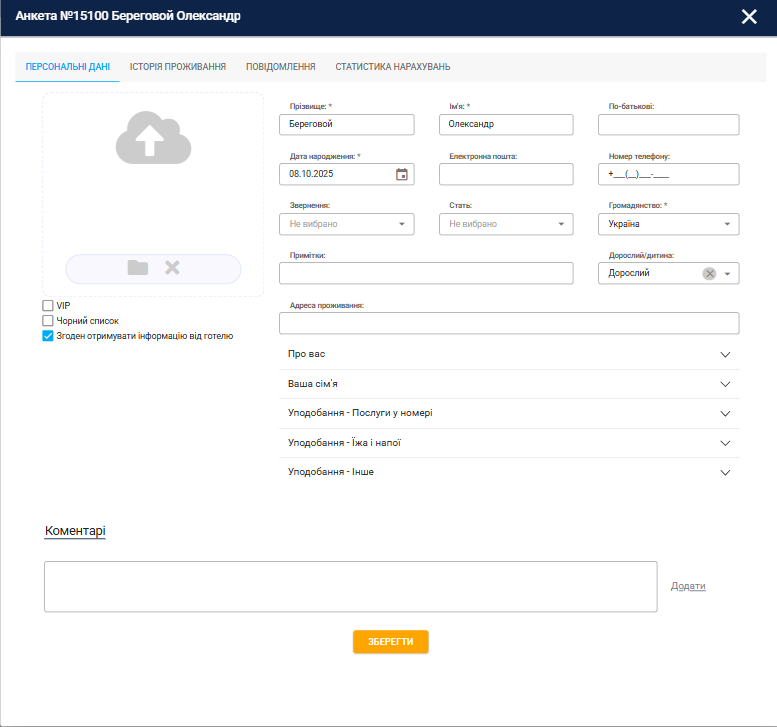
Task: Click the Додати comment link
Action: (688, 586)
